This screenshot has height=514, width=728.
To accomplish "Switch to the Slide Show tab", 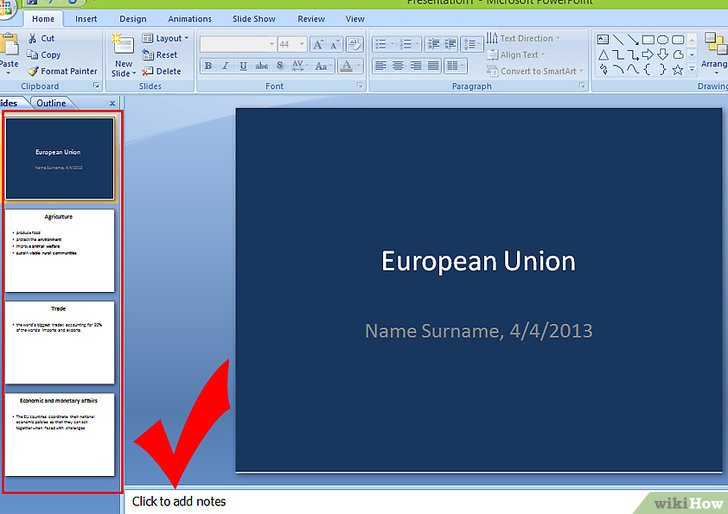I will (x=254, y=19).
